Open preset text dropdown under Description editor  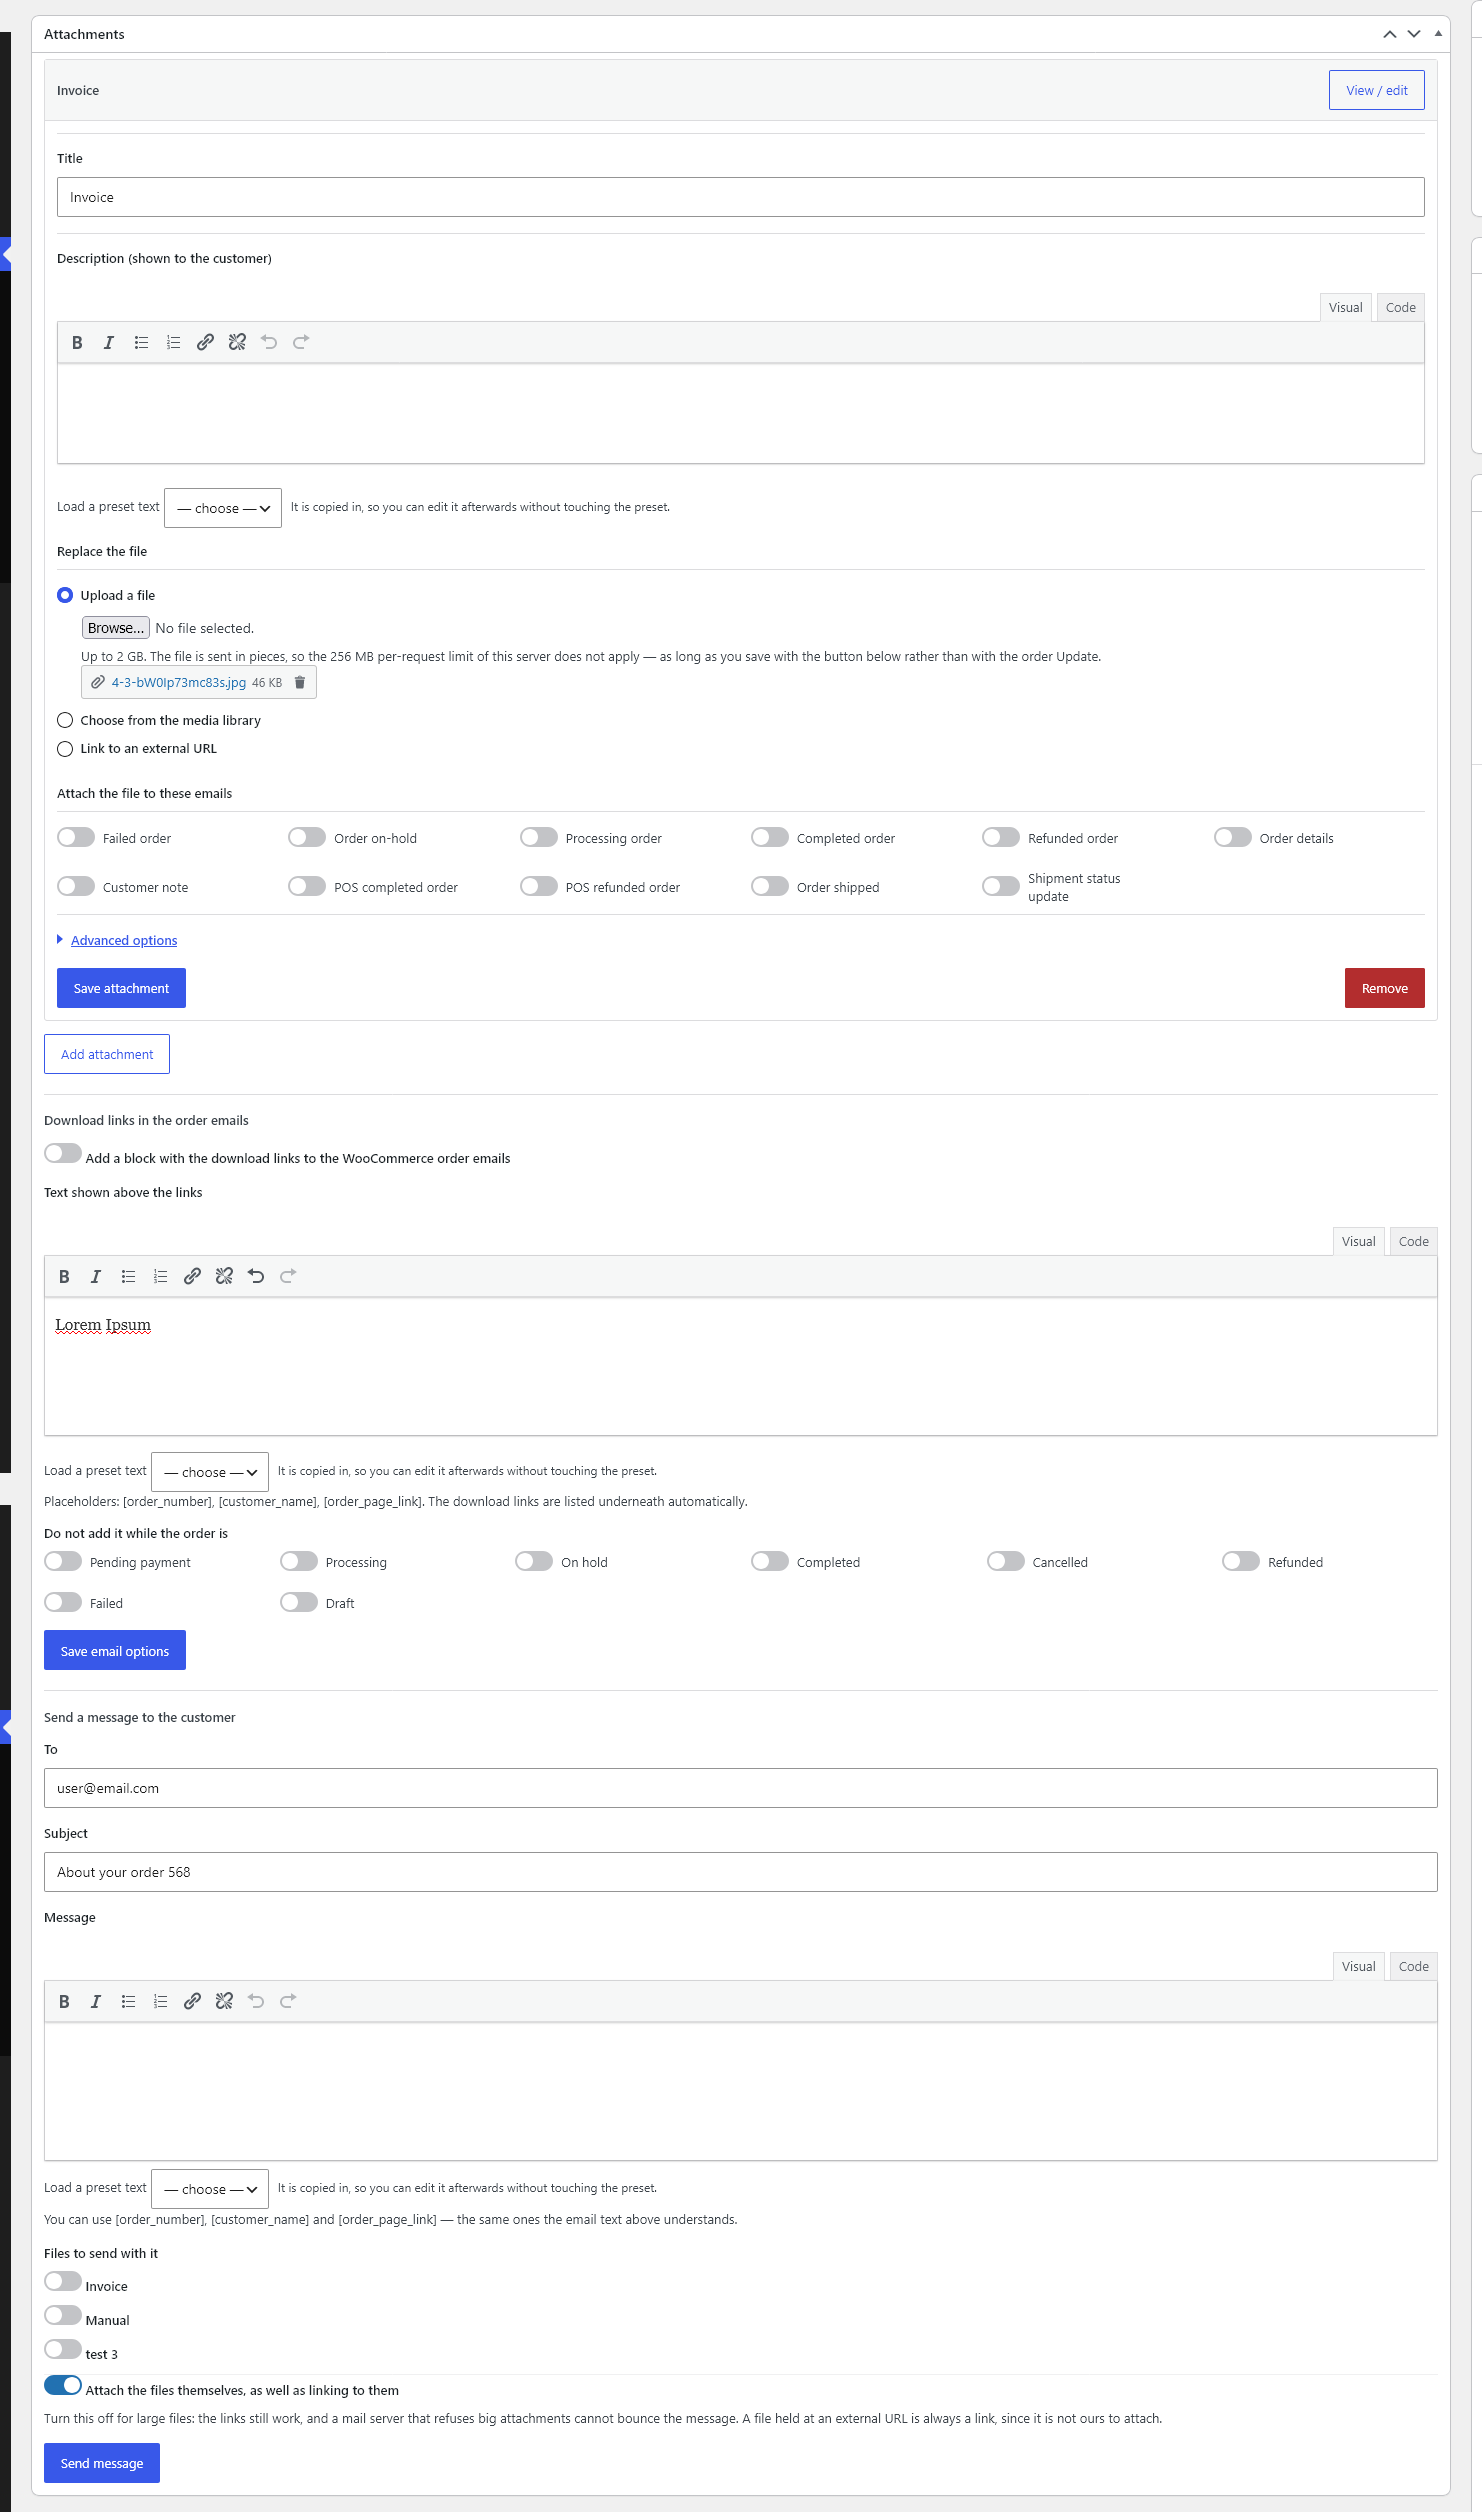(223, 508)
